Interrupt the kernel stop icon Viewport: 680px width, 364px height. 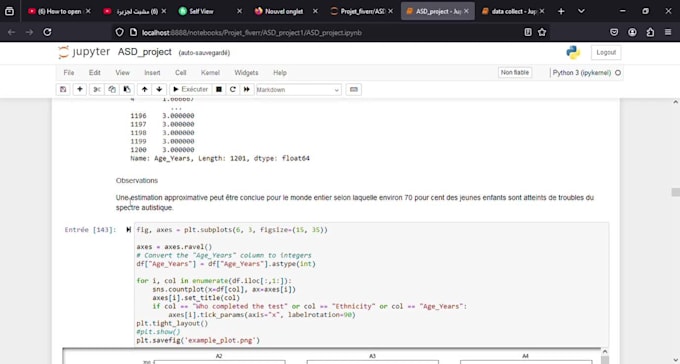click(x=219, y=89)
